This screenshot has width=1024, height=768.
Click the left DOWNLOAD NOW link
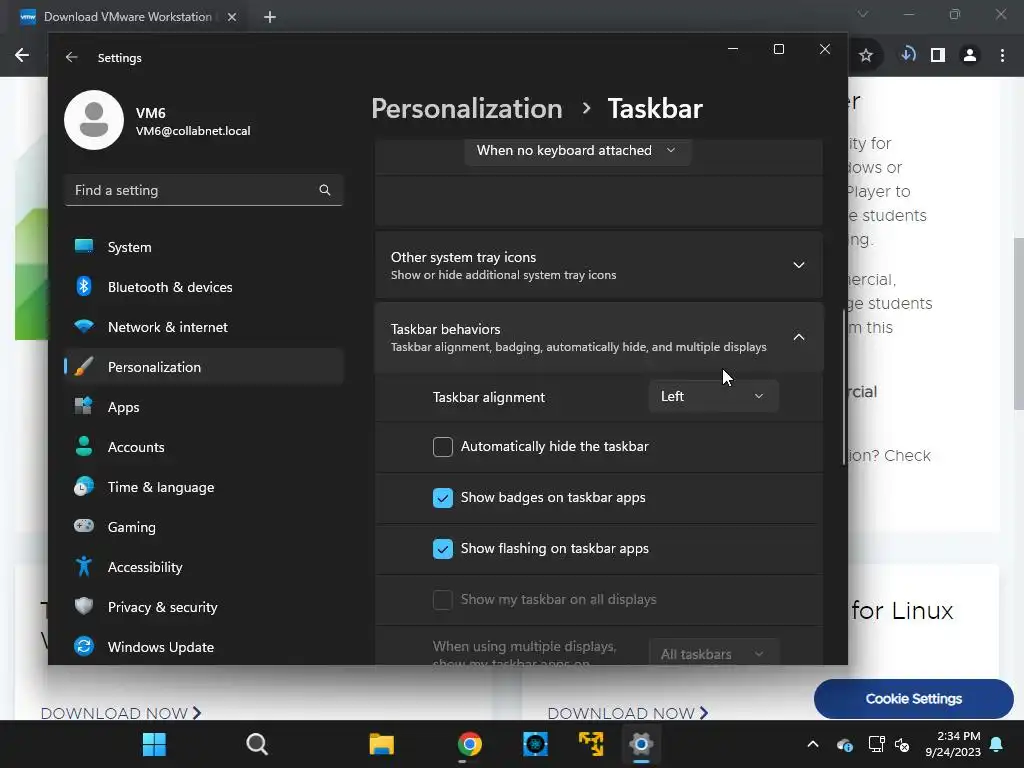coord(121,713)
